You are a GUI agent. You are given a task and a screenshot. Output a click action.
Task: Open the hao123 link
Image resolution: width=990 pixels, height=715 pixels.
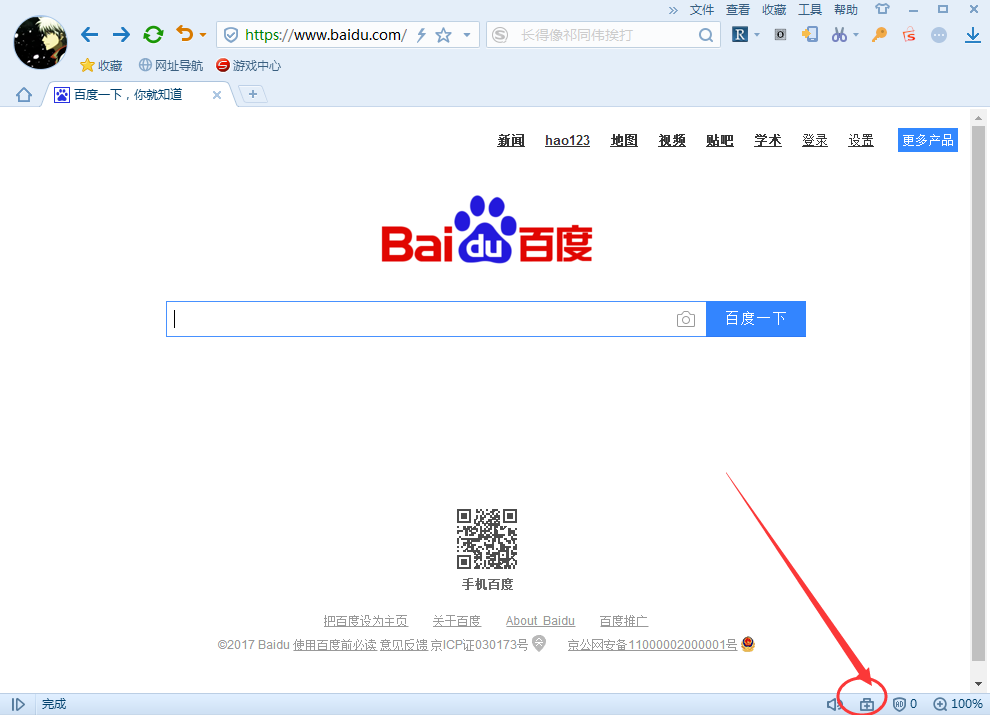[567, 140]
